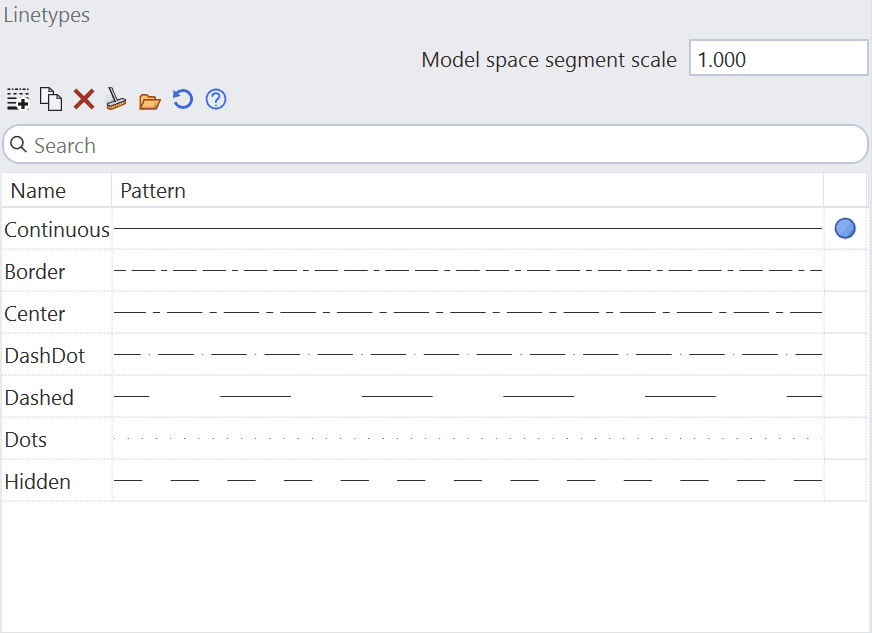872x633 pixels.
Task: Click the Purge unused linetypes broom icon
Action: (x=116, y=99)
